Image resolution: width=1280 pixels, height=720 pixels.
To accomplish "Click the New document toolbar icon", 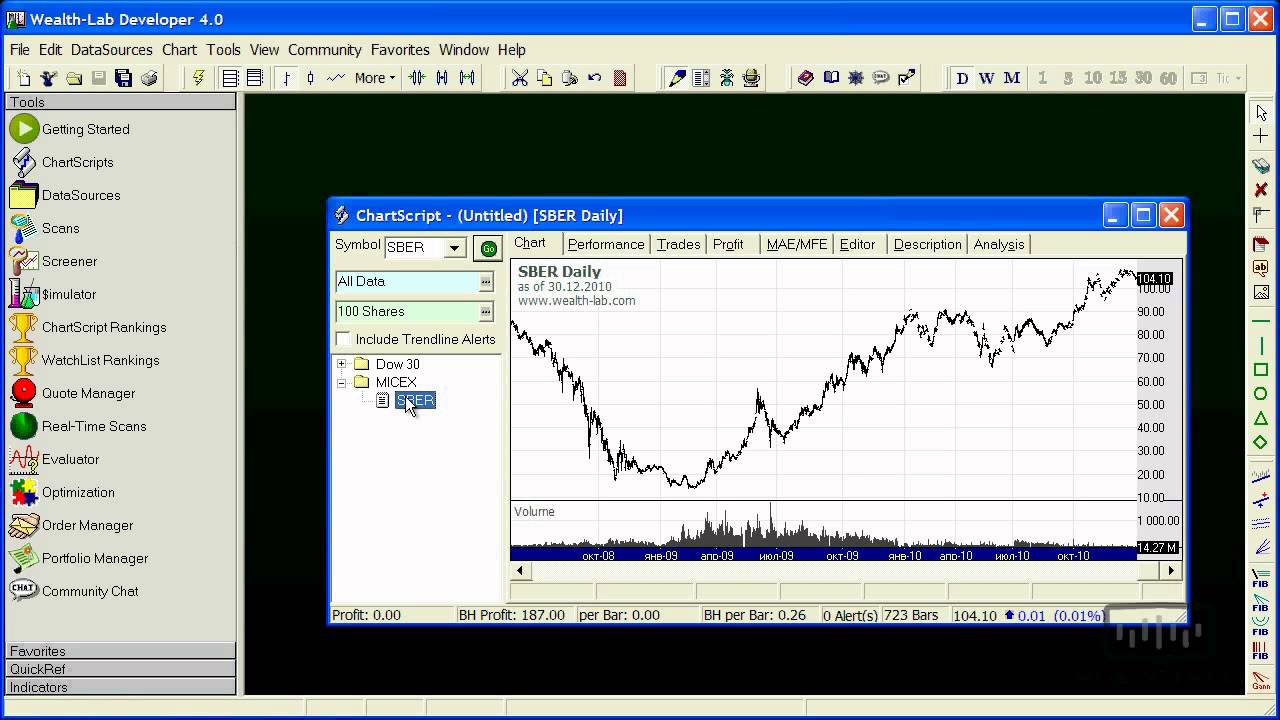I will [x=24, y=78].
